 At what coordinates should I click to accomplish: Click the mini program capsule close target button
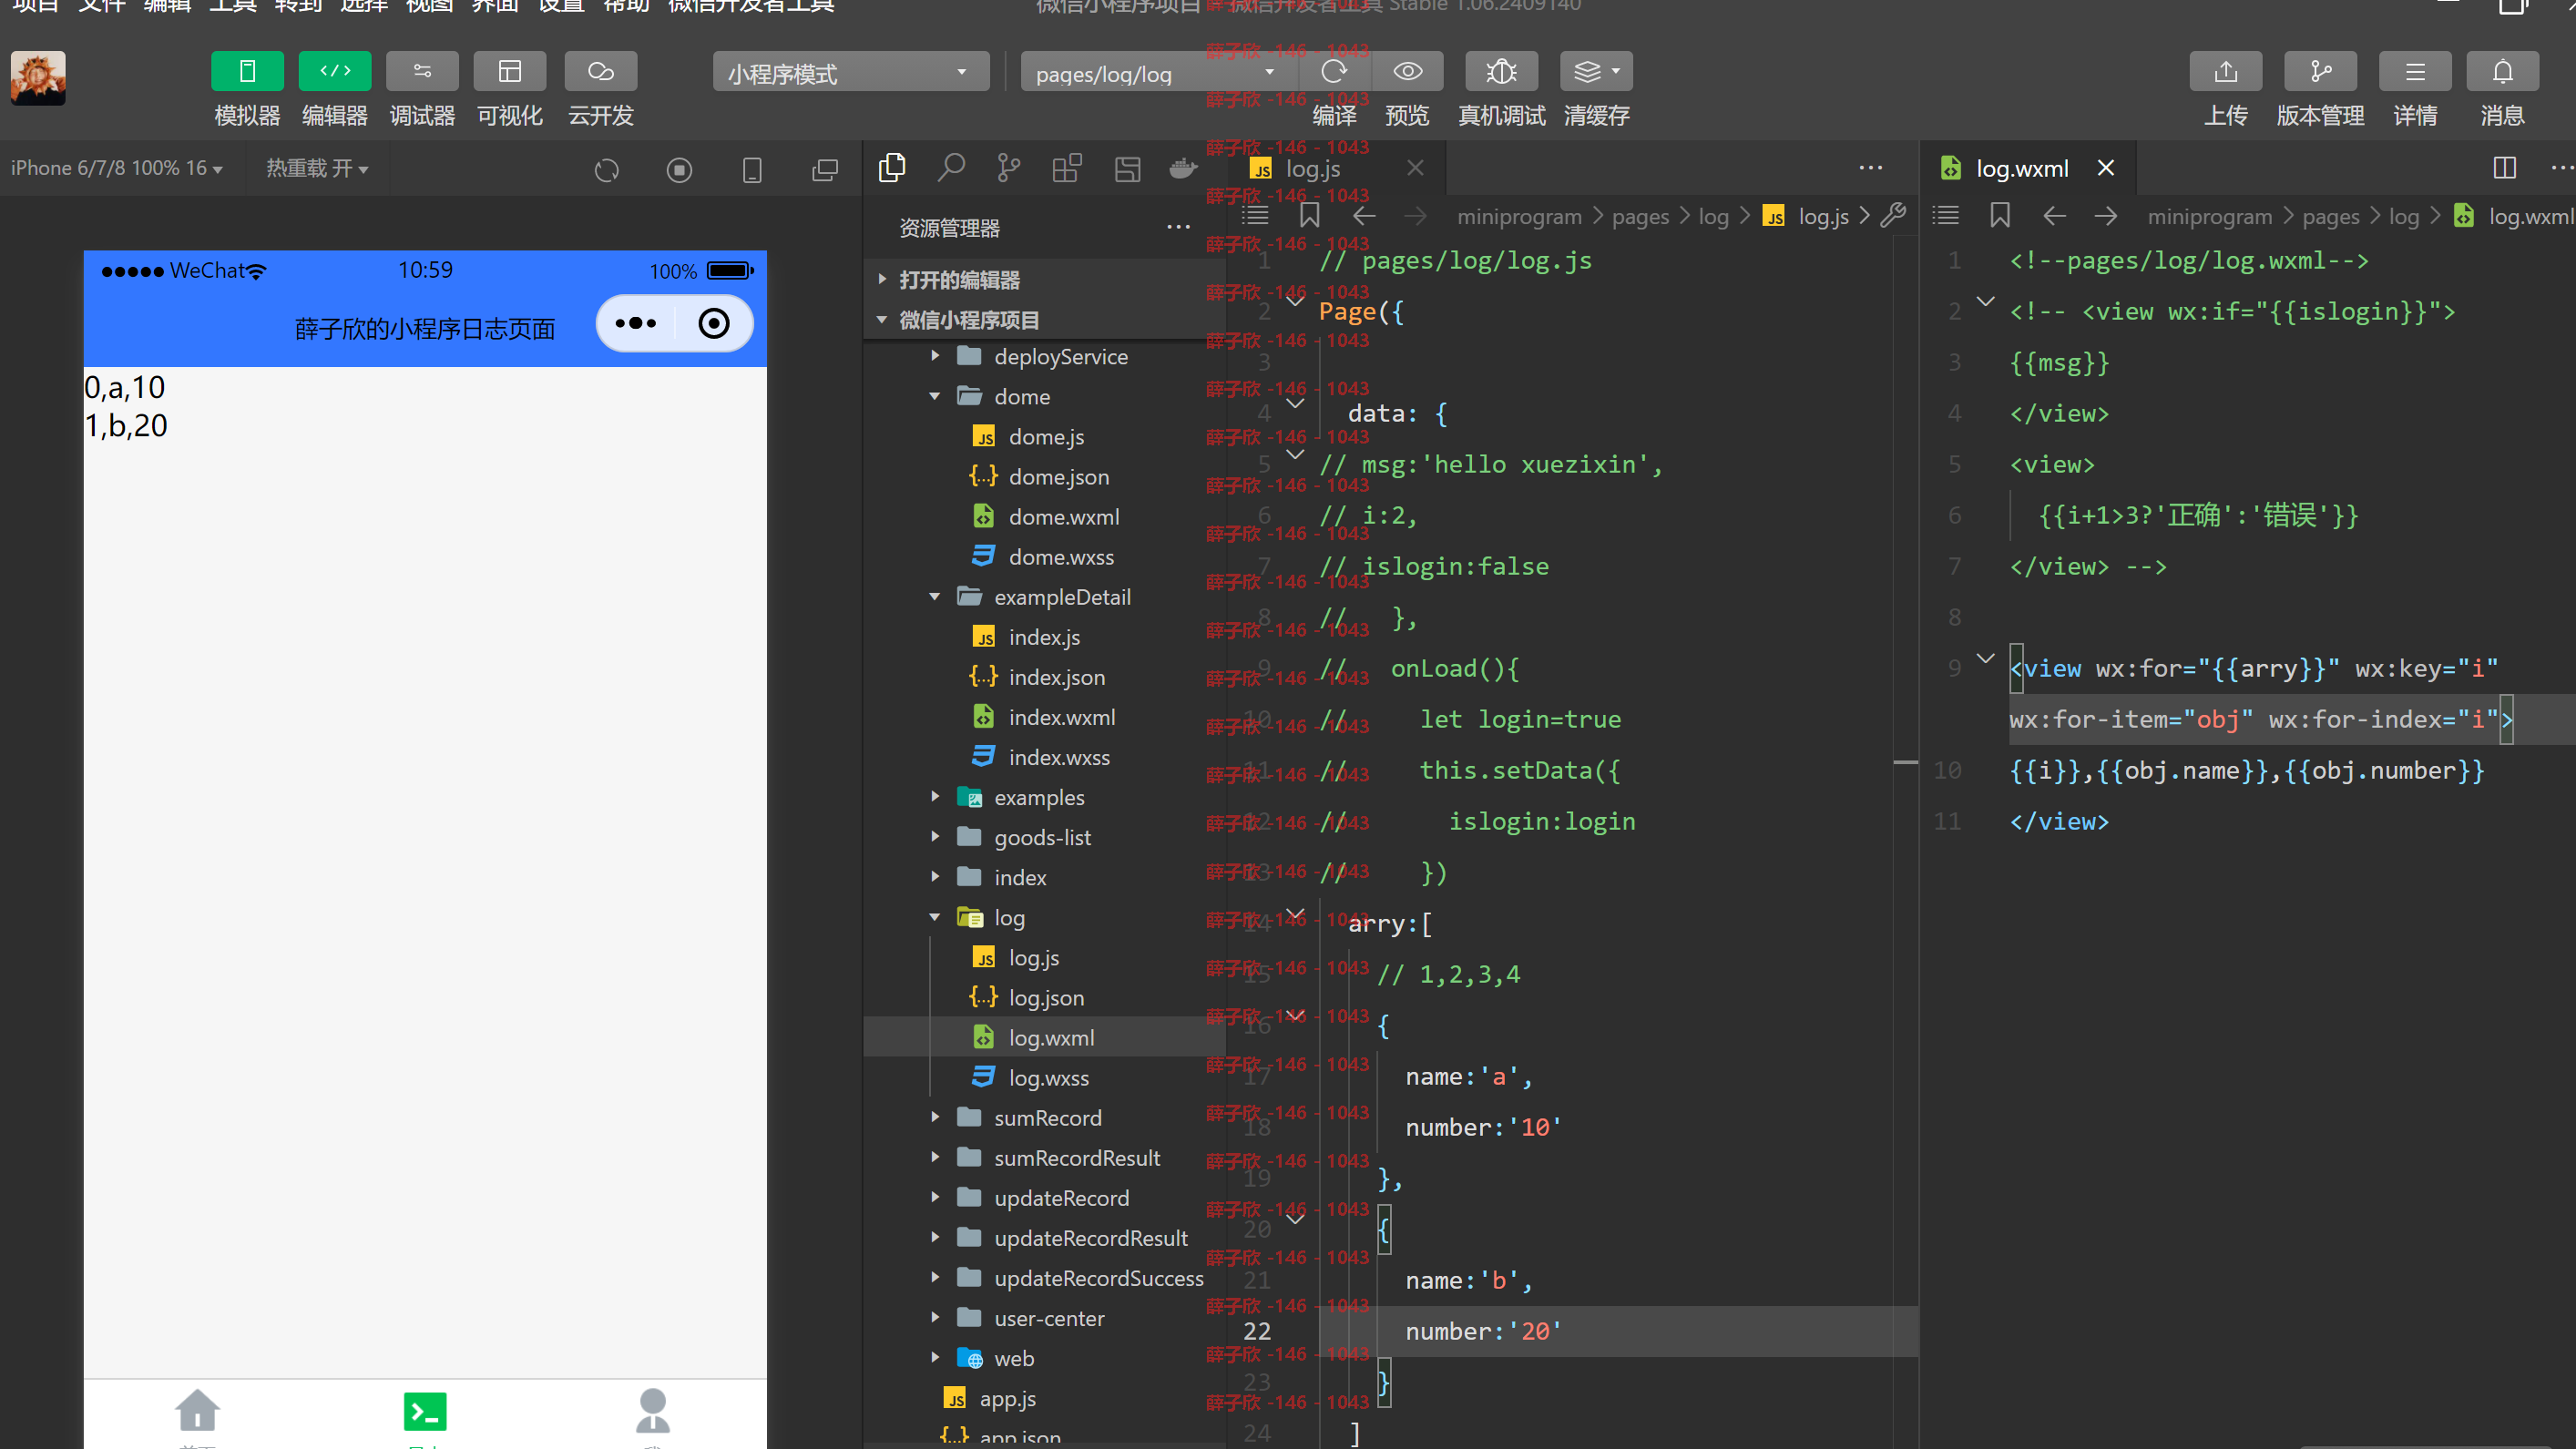click(x=713, y=323)
